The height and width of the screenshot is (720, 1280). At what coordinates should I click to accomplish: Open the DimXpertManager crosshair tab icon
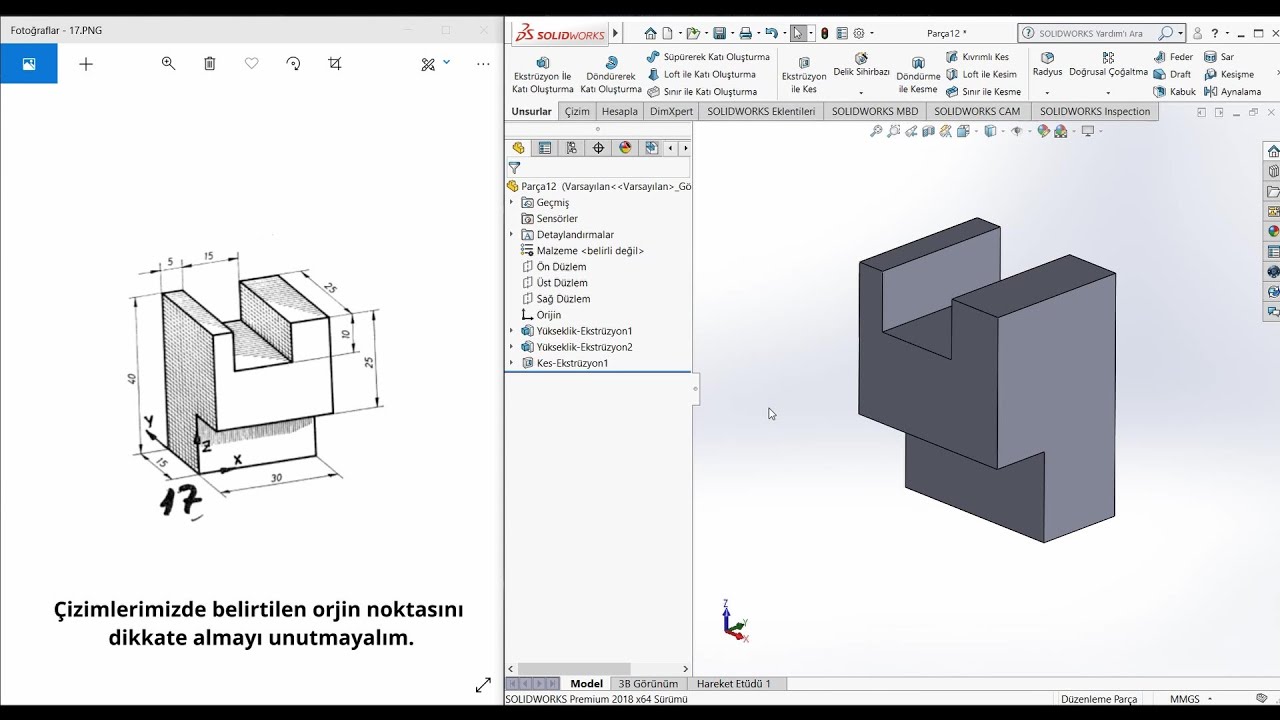[x=598, y=148]
